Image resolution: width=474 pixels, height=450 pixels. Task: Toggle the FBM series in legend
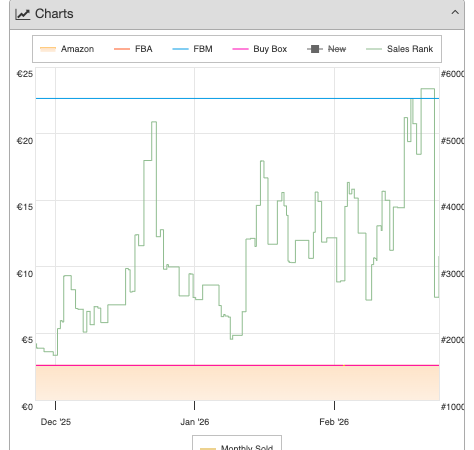192,49
